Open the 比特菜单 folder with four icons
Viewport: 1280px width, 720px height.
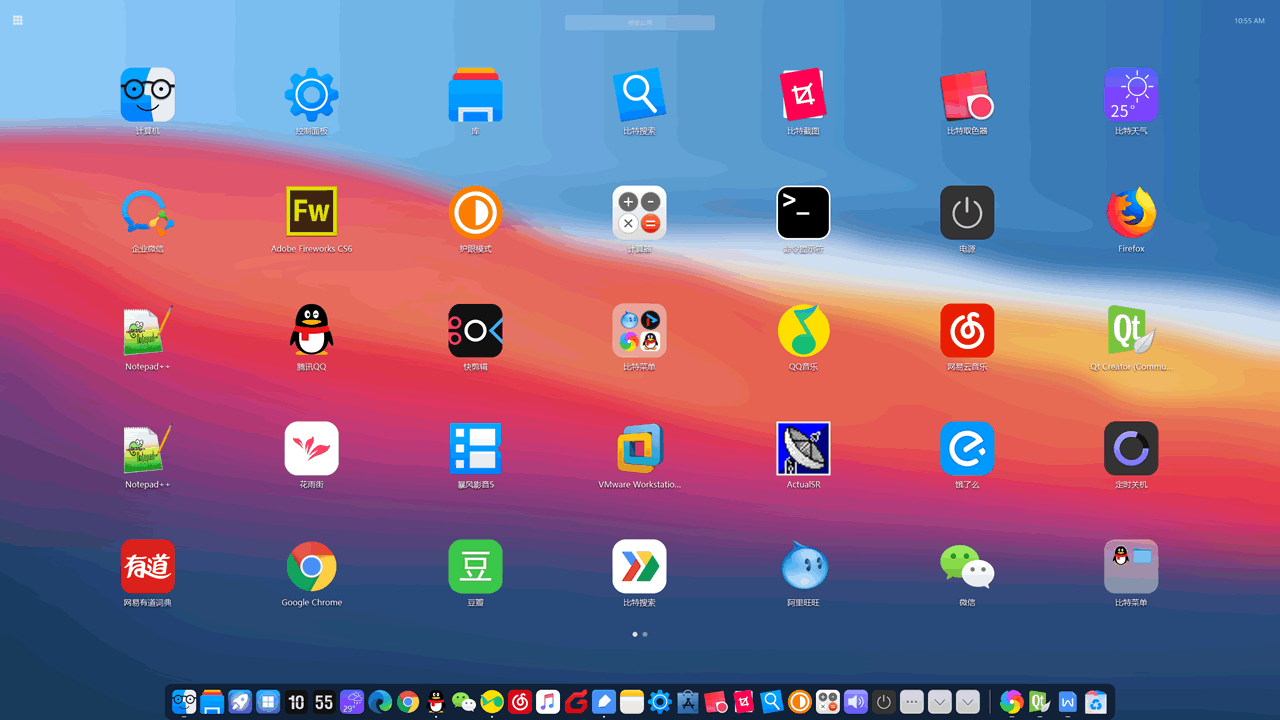(639, 331)
